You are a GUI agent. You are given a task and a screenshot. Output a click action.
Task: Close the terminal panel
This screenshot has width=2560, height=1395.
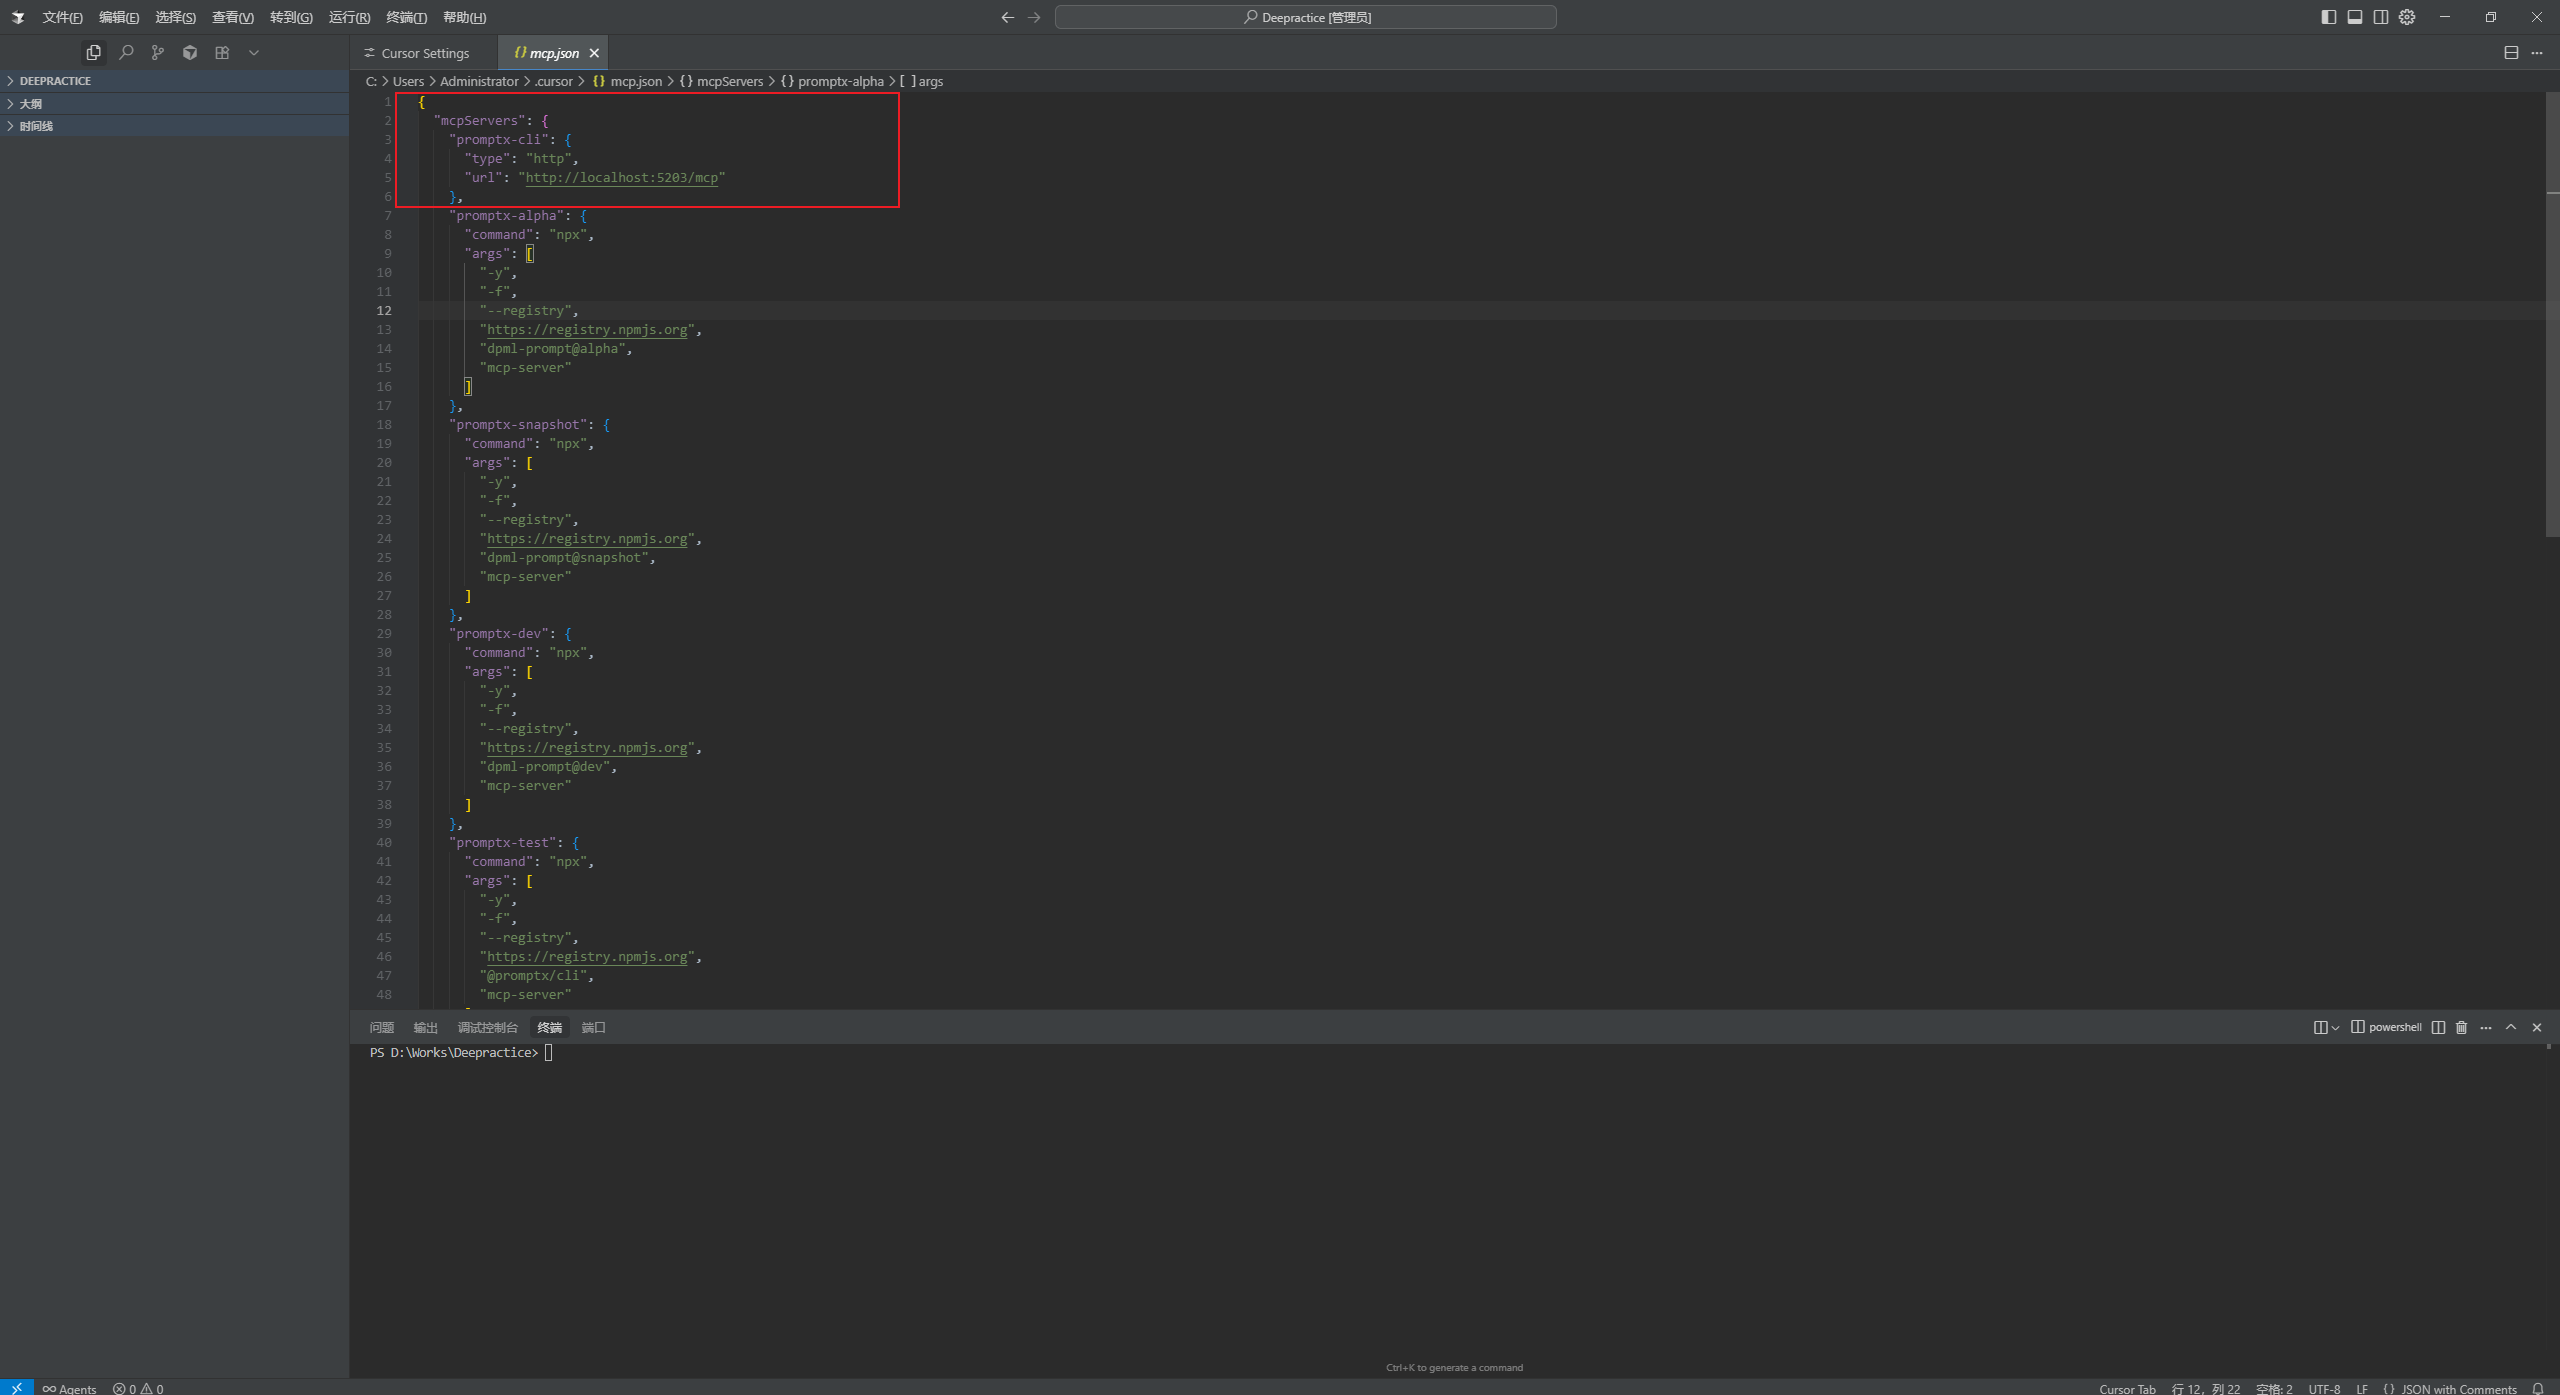[2537, 1027]
